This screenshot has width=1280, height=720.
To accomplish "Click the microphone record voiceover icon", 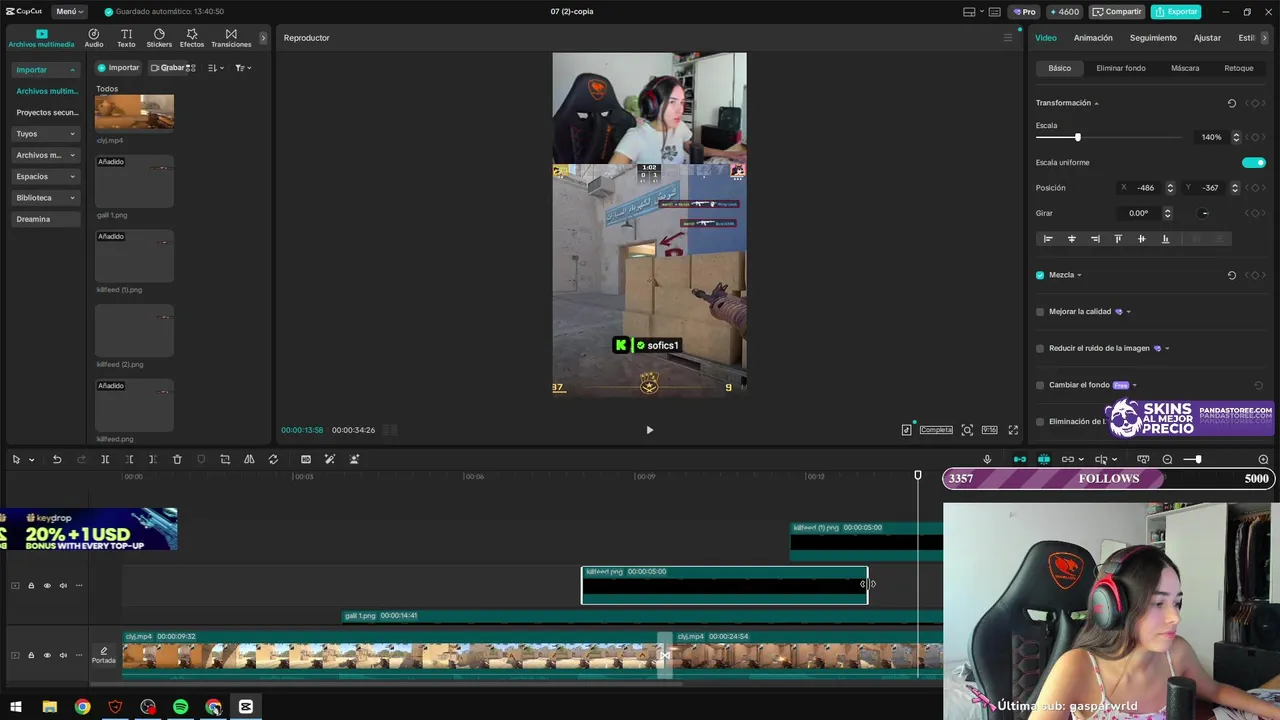I will pos(987,459).
